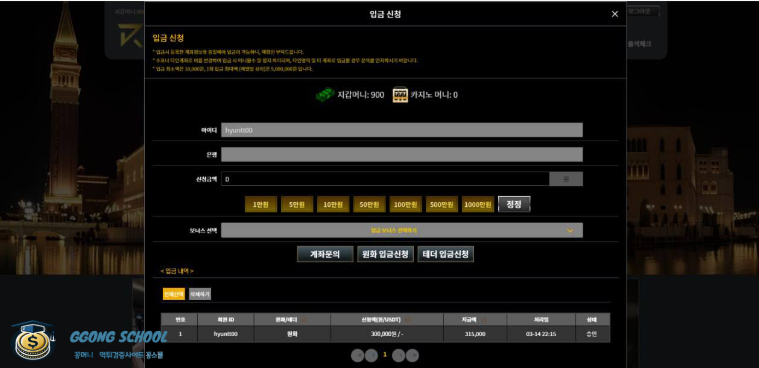759x368 pixels.
Task: Close the 입금 신청 dialog with X
Action: 615,14
